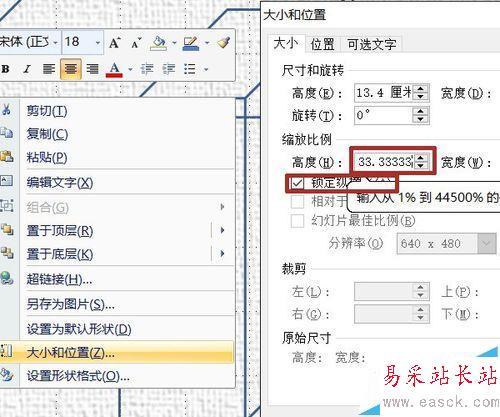
Task: Click the Shrink Font icon
Action: click(x=136, y=43)
